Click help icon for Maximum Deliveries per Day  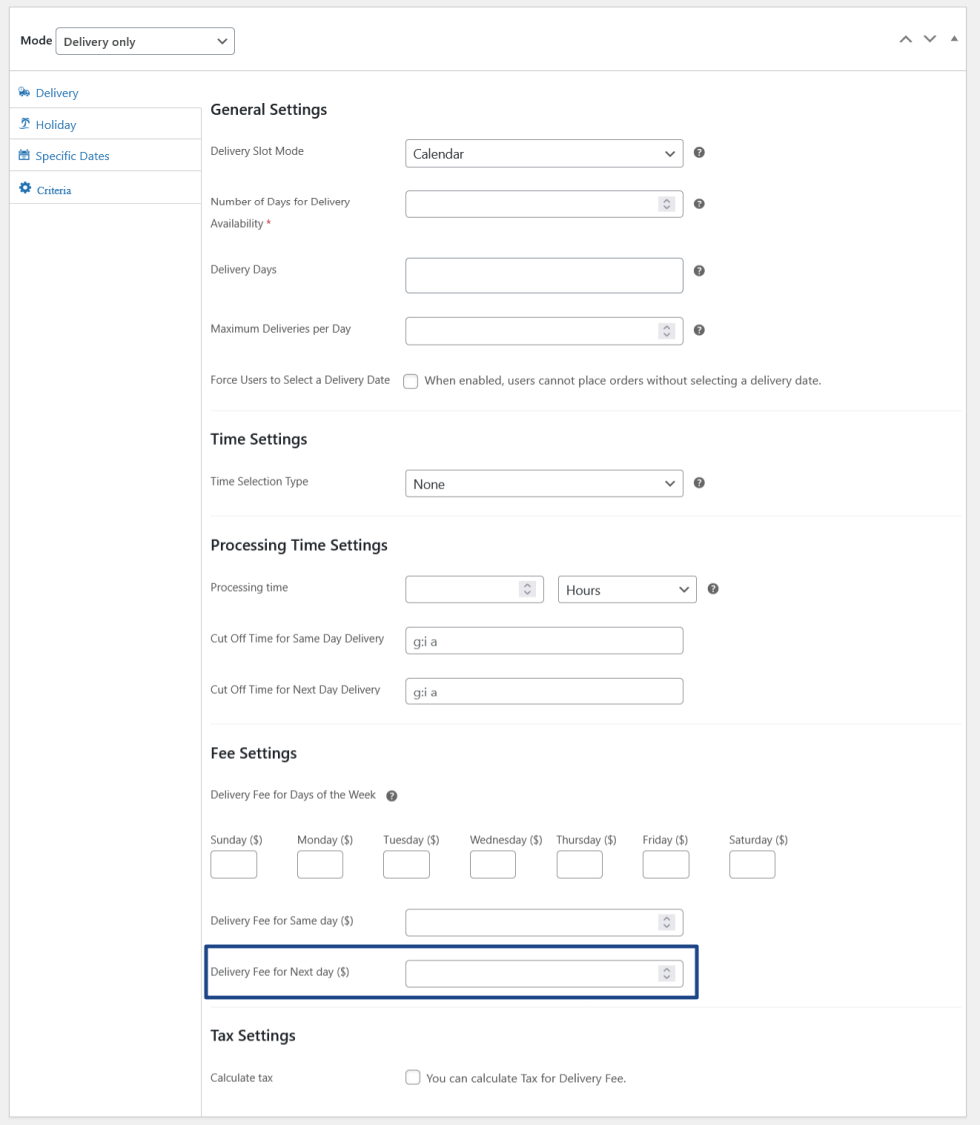(699, 330)
